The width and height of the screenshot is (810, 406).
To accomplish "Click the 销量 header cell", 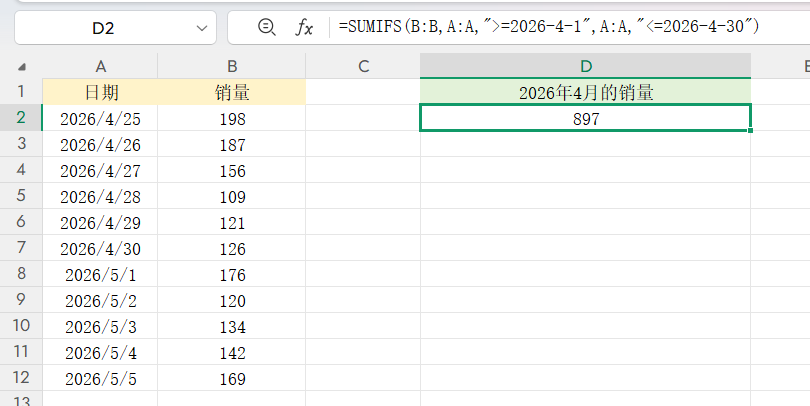I will click(232, 92).
